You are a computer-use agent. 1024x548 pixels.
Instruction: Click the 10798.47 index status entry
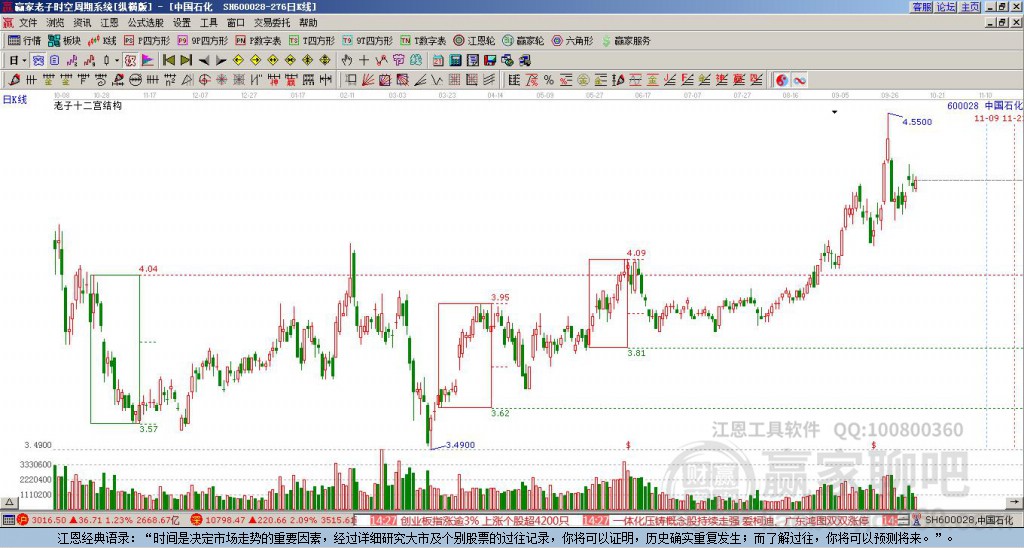tap(274, 521)
